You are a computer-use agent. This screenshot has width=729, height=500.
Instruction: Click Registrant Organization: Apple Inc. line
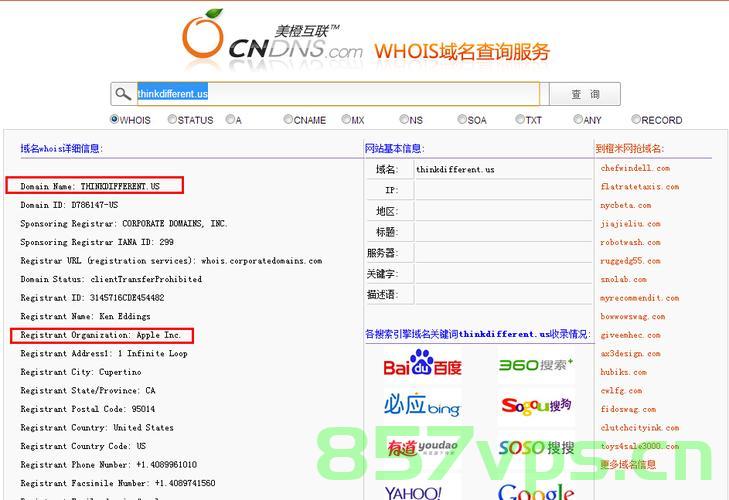pos(101,335)
